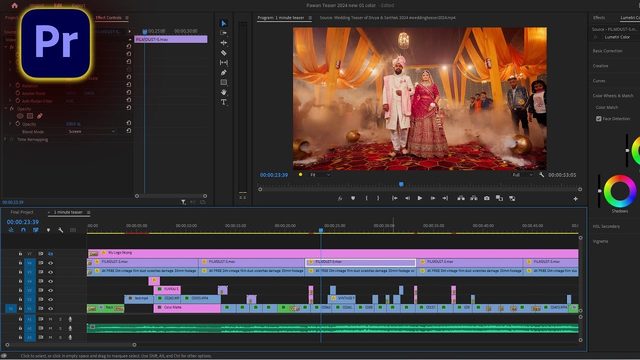Select Program: 1 minute teaser tab
This screenshot has height=360, width=640.
(x=281, y=18)
